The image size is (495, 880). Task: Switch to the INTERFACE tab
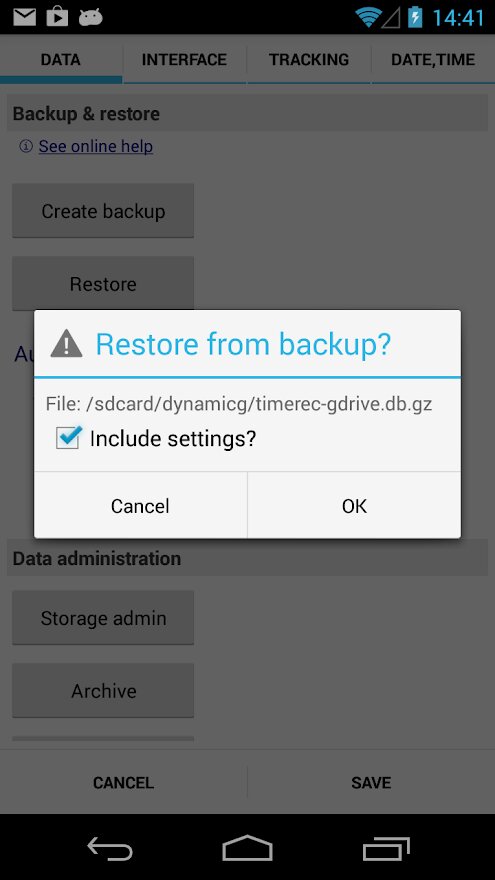[x=184, y=59]
